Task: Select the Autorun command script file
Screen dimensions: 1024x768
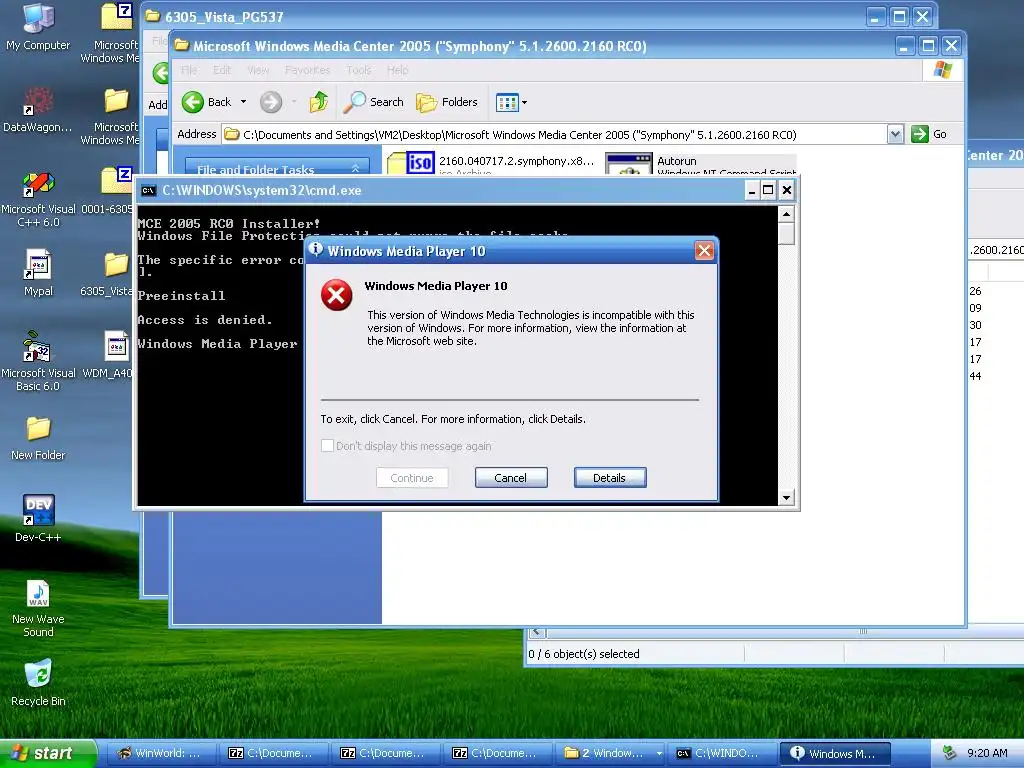Action: pos(700,163)
